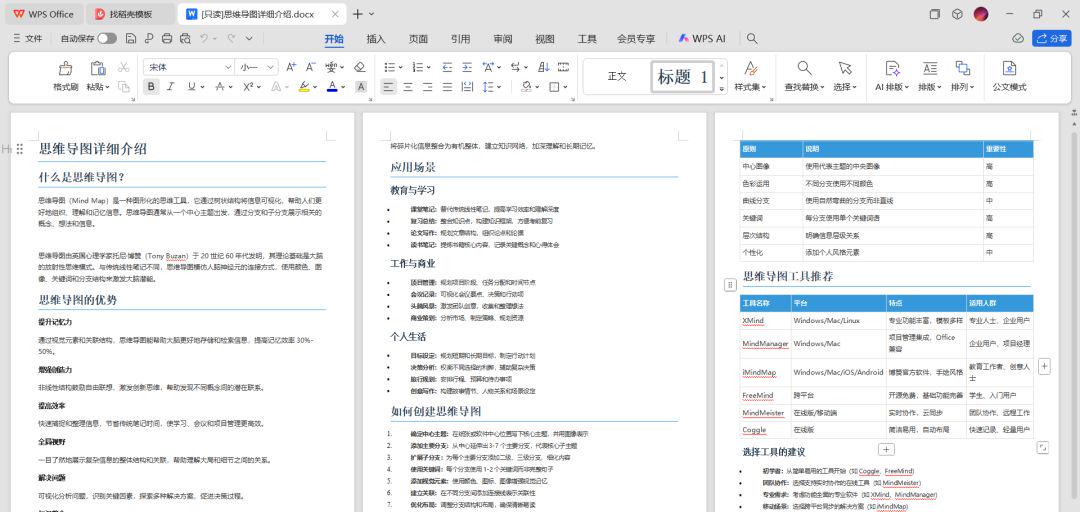The height and width of the screenshot is (512, 1080).
Task: Expand the line spacing dropdown
Action: pos(499,87)
